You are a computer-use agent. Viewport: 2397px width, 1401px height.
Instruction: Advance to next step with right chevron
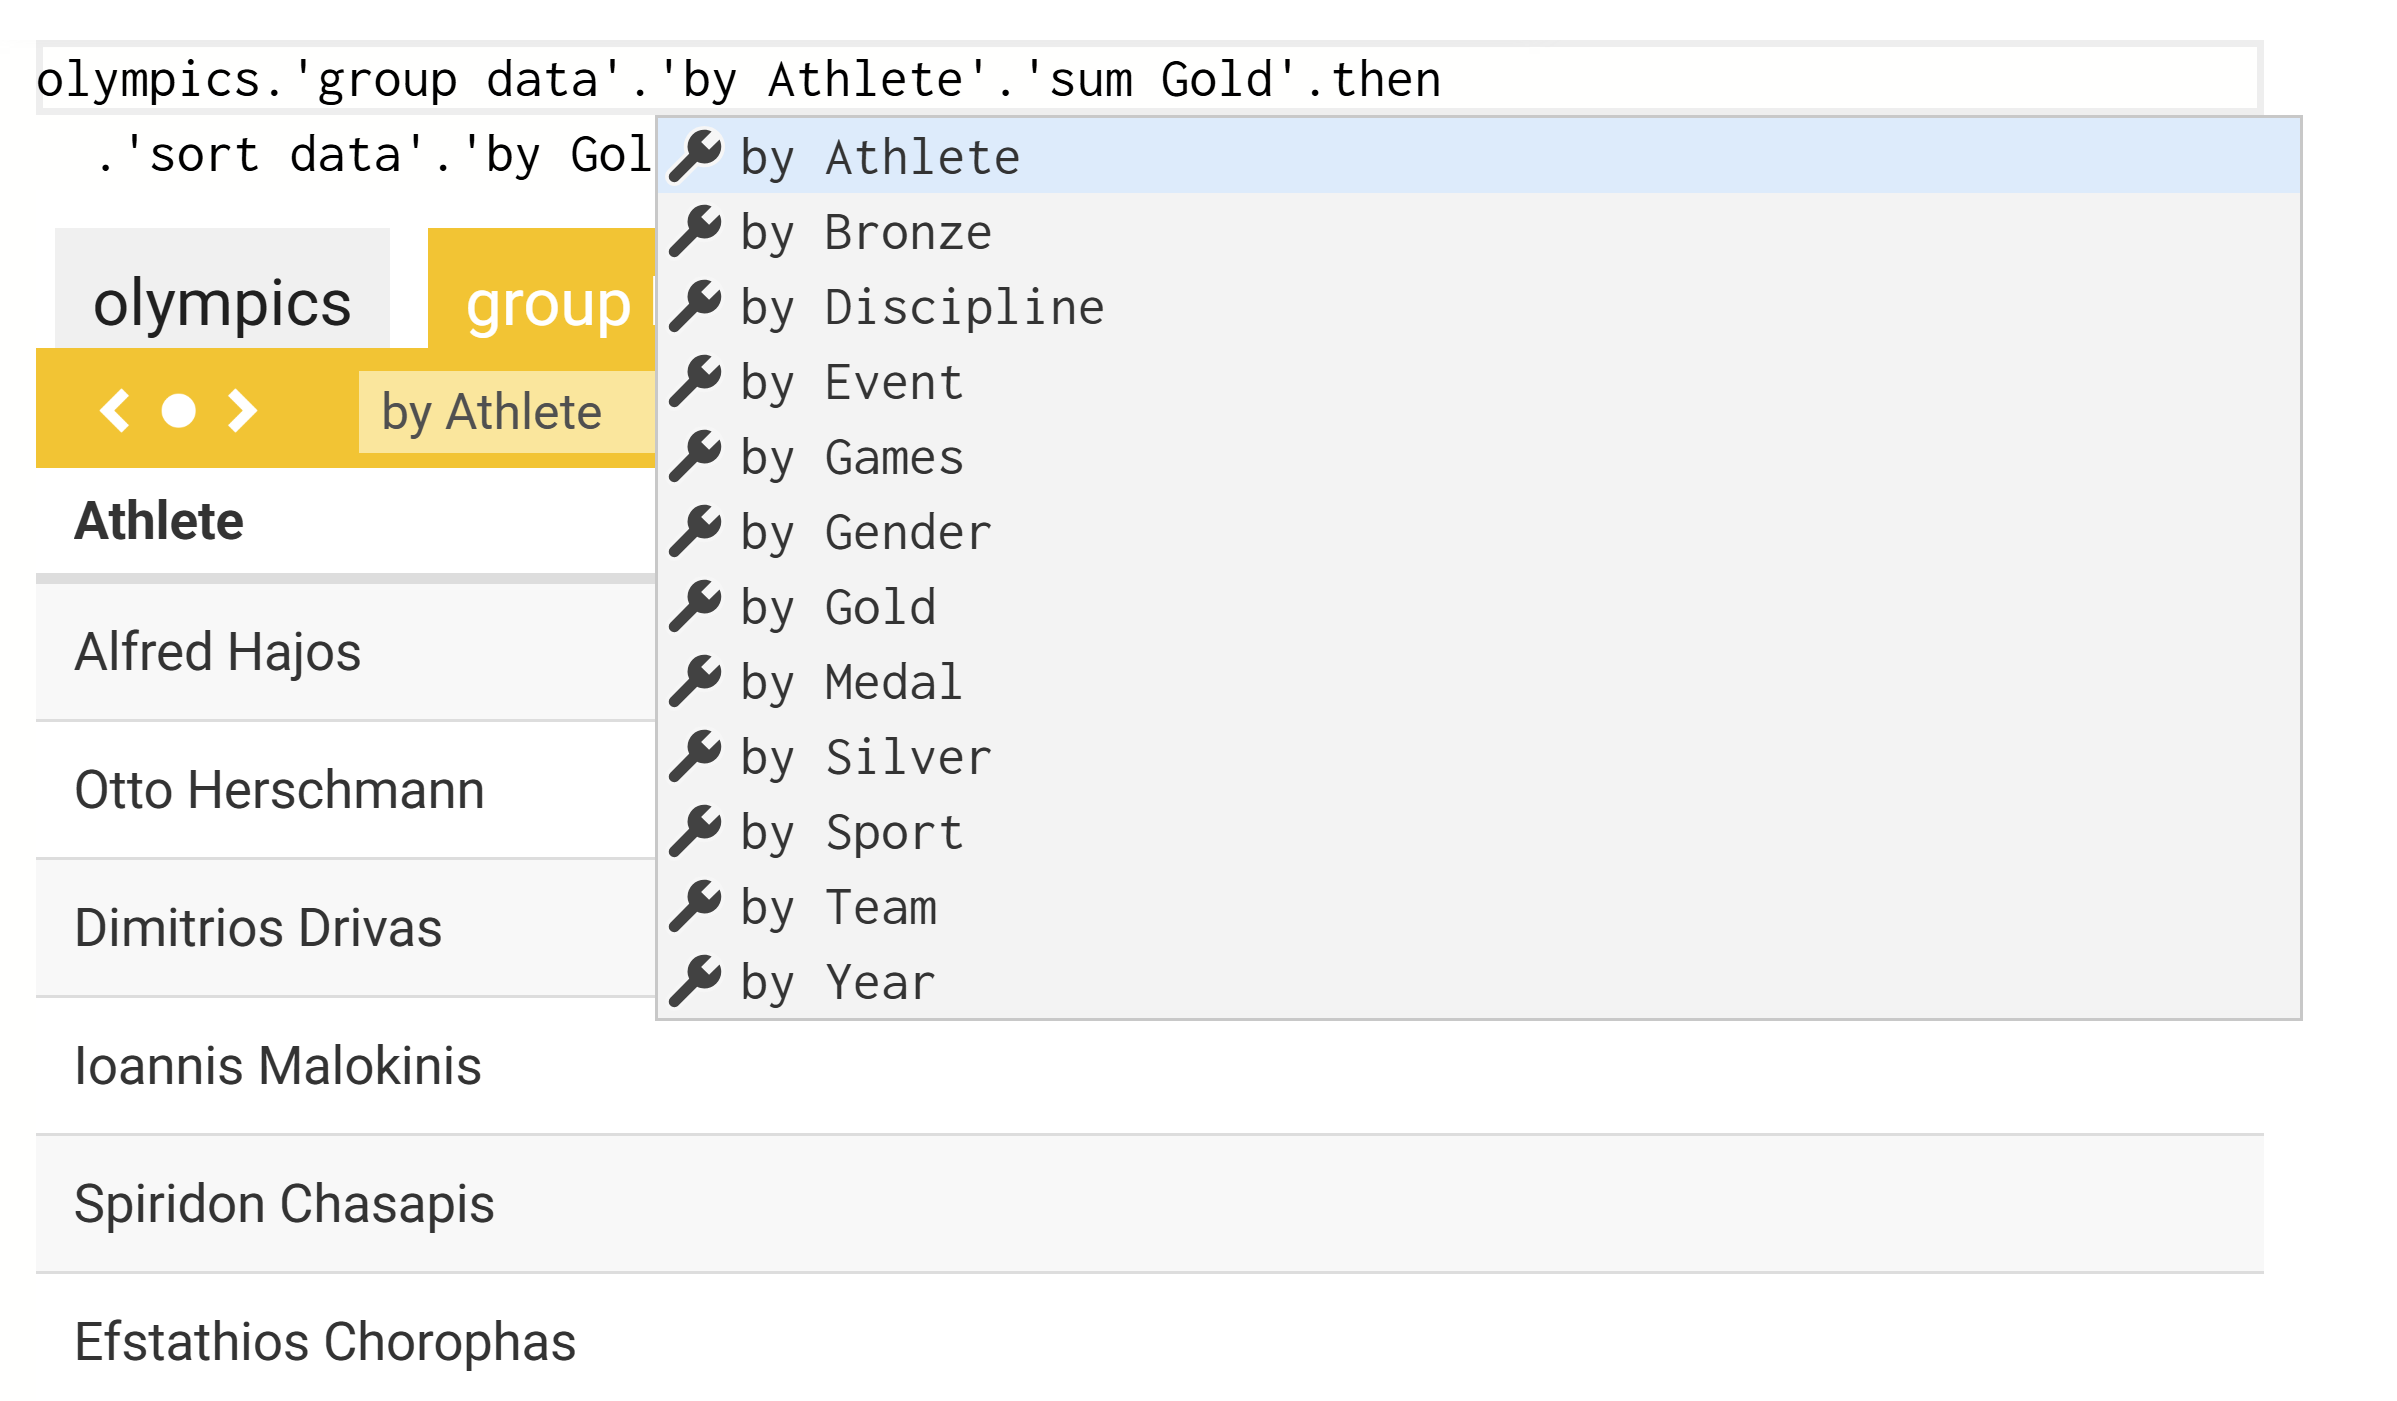click(x=242, y=410)
